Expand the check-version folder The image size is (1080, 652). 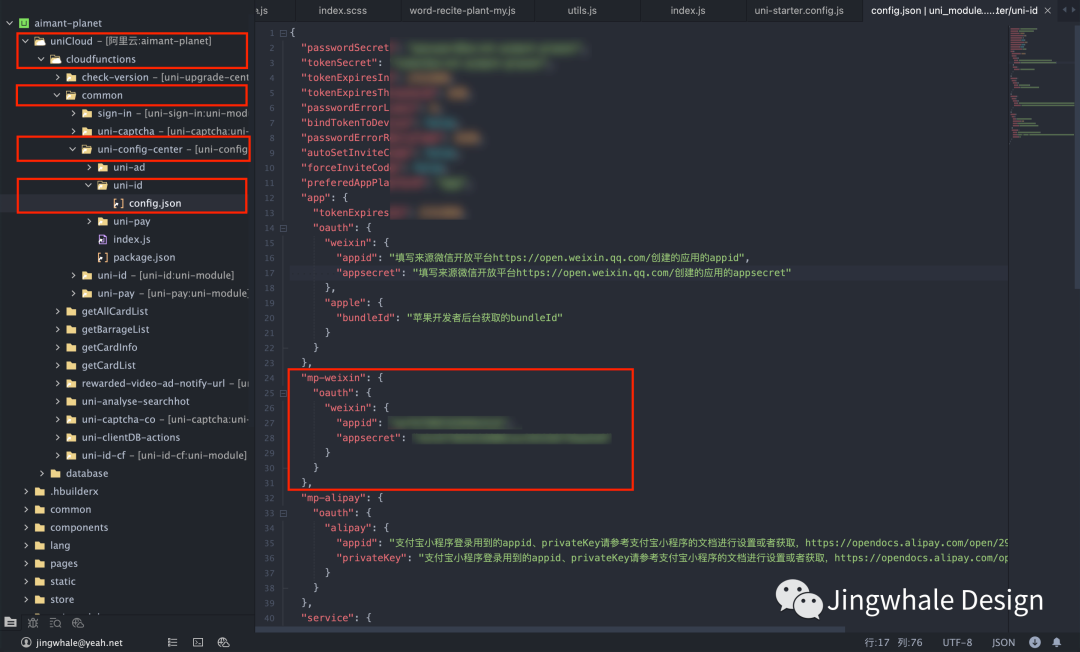pos(57,77)
